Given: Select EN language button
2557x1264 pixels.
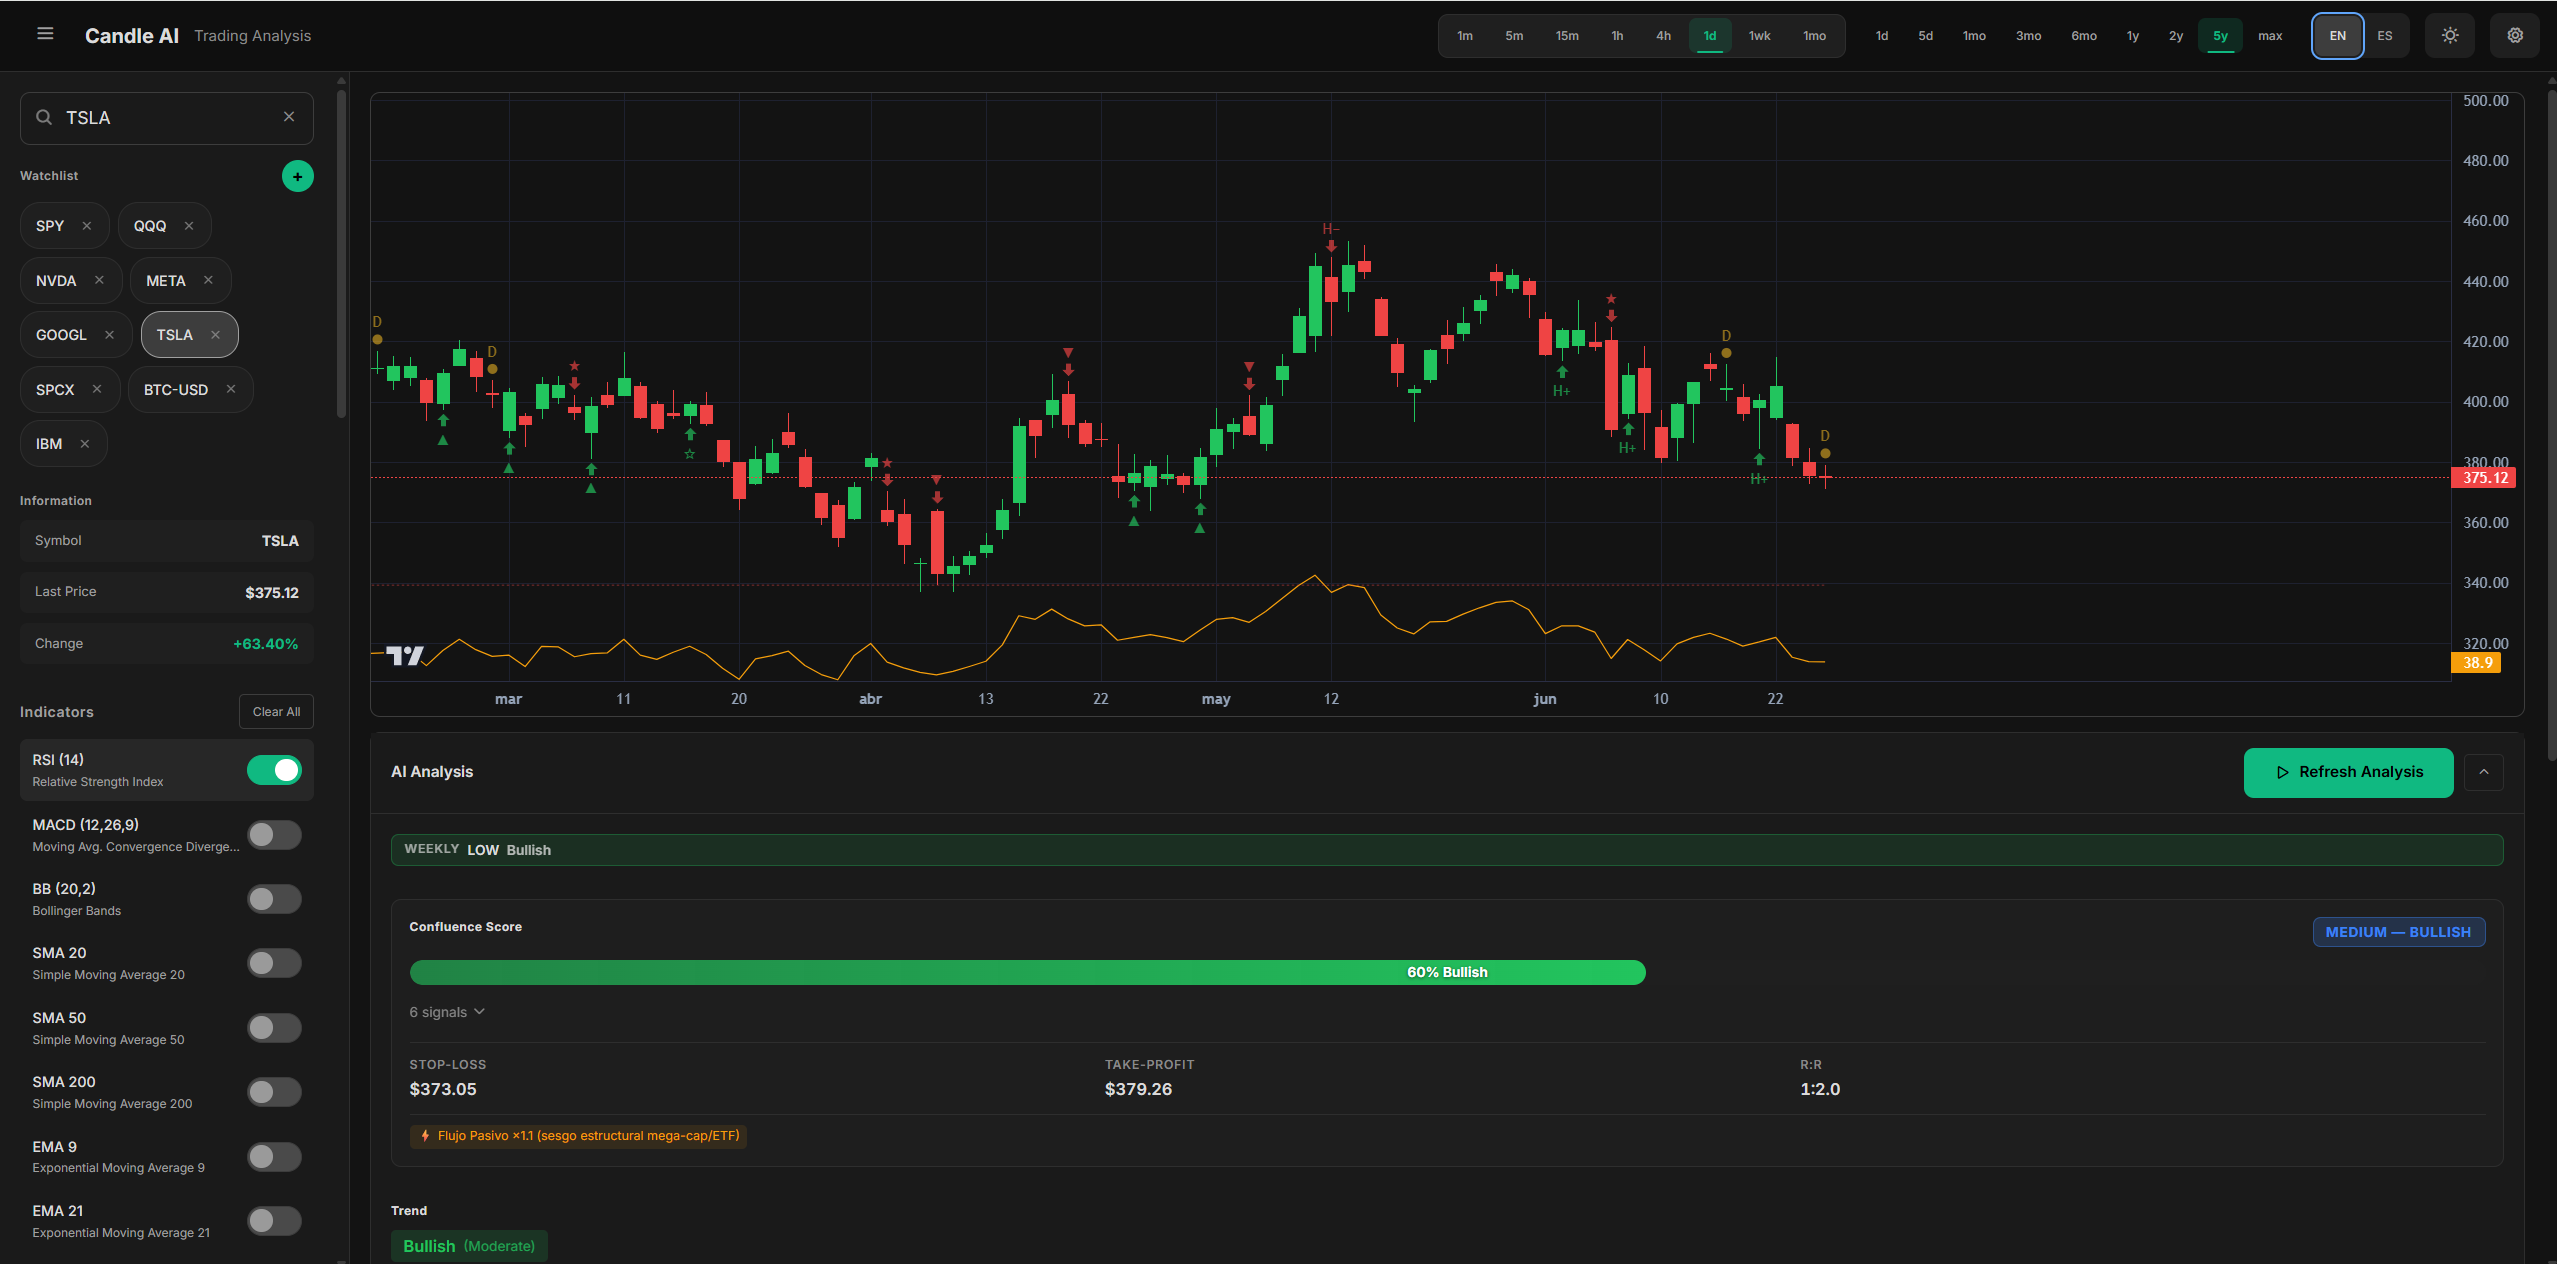Looking at the screenshot, I should click(x=2338, y=36).
